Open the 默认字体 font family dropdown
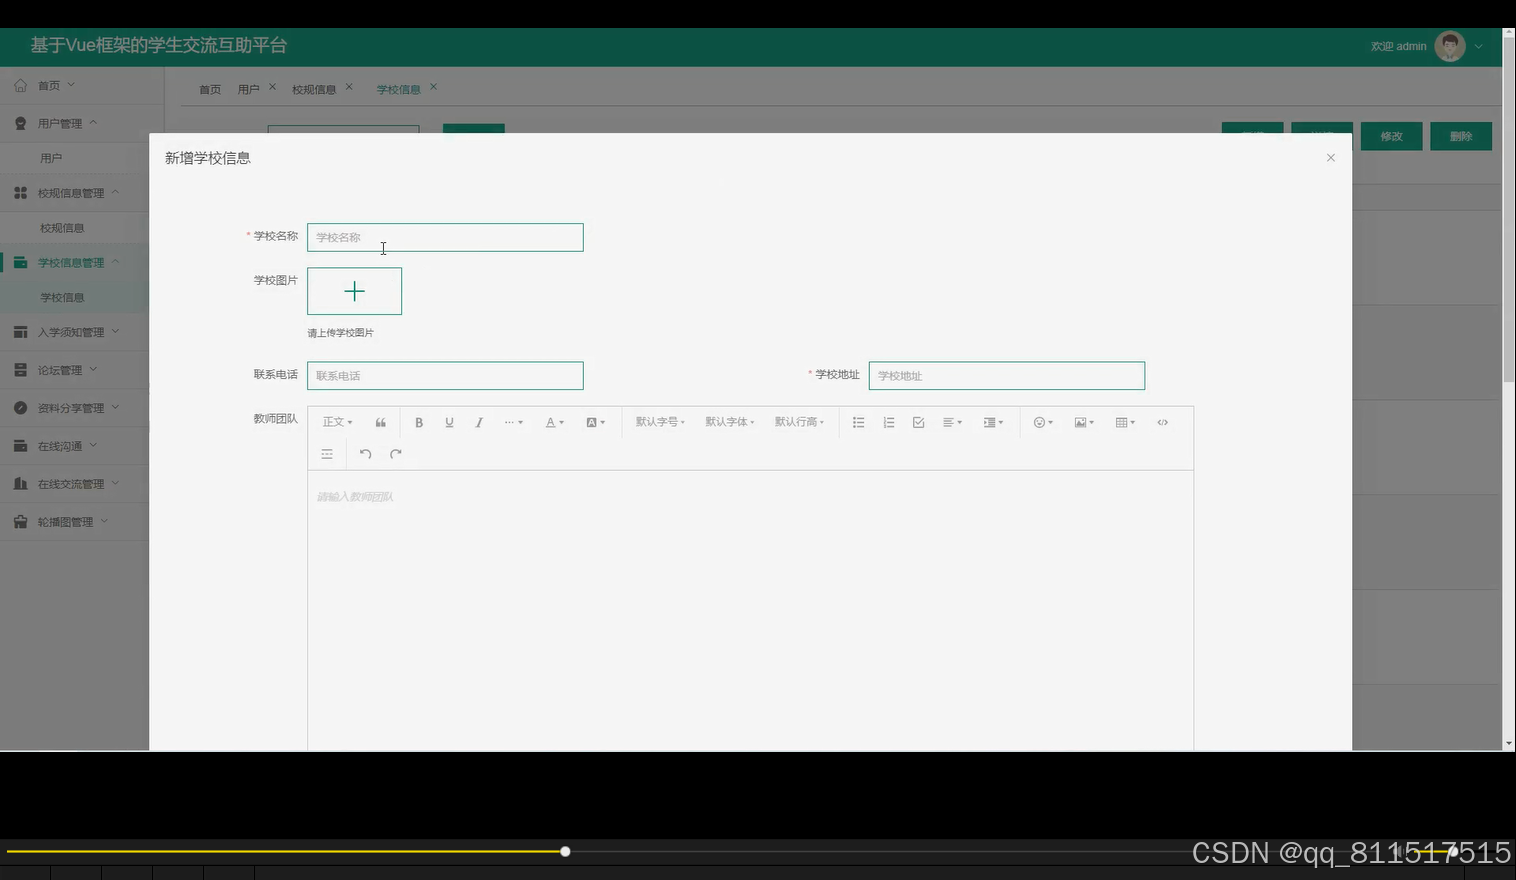The height and width of the screenshot is (880, 1516). coord(730,423)
